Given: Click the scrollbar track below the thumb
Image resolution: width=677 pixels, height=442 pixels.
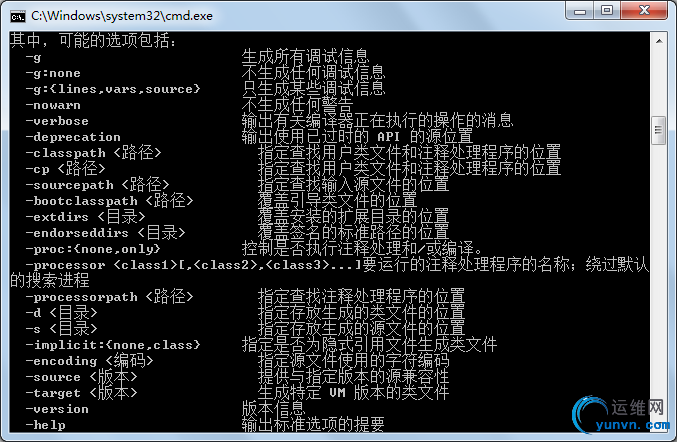Looking at the screenshot, I should [x=659, y=268].
